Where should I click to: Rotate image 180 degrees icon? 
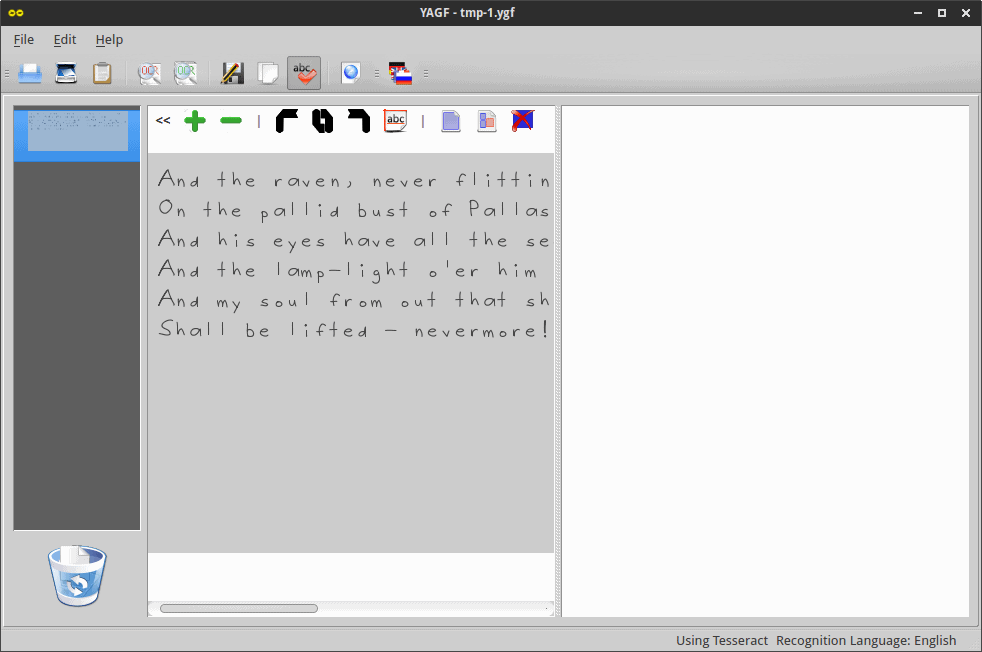323,121
